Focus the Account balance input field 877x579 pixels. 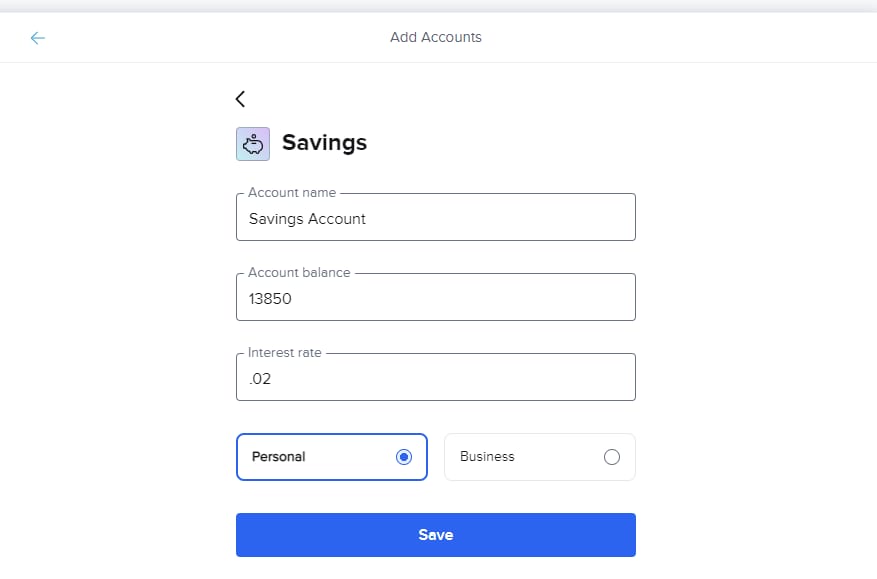click(436, 297)
